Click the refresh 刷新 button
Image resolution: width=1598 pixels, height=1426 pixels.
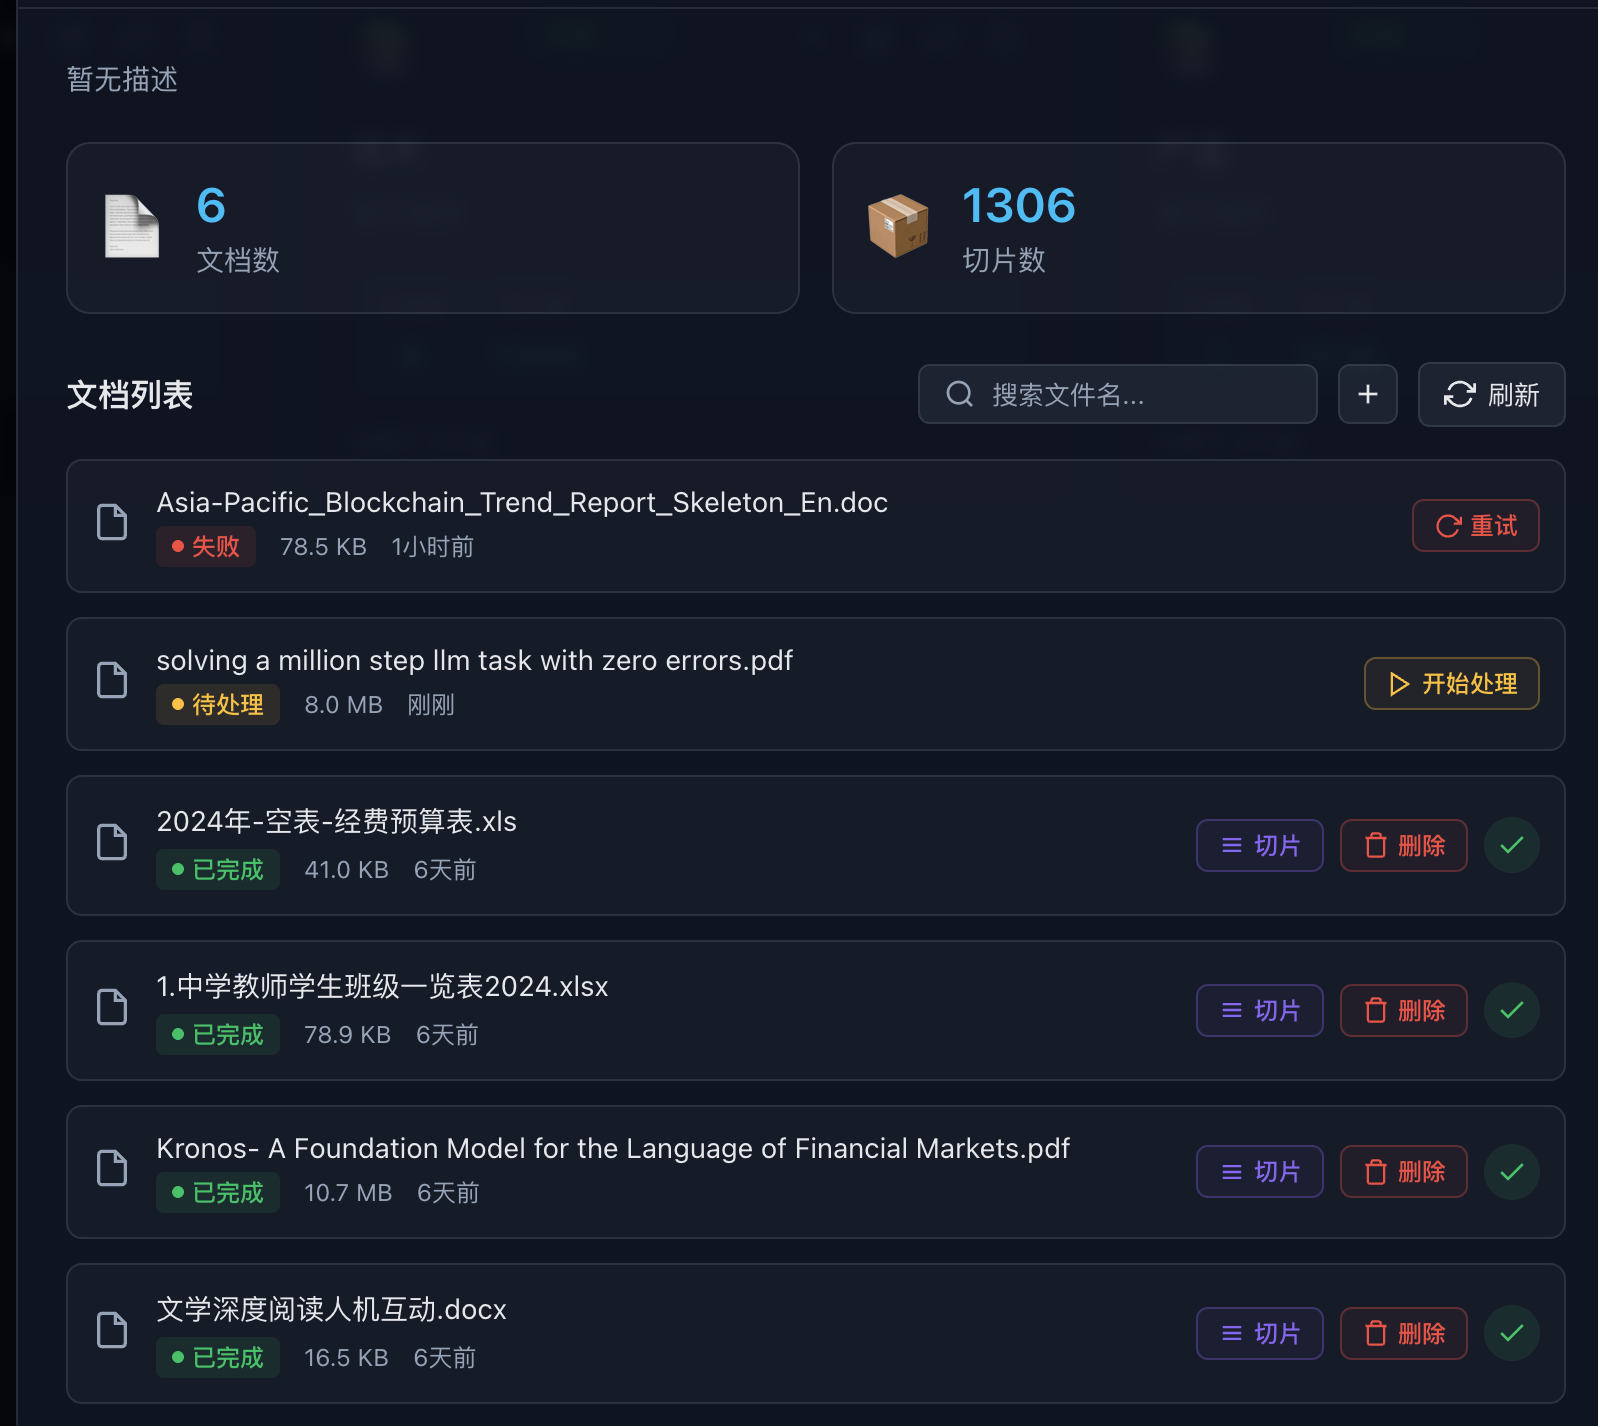point(1491,395)
